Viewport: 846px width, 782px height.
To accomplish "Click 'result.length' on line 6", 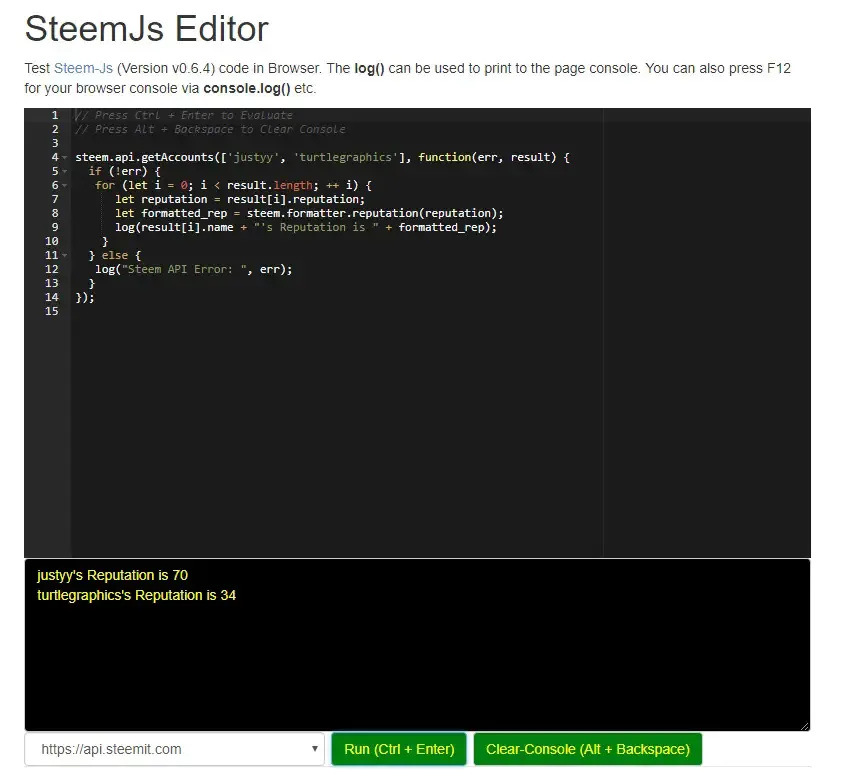I will (x=270, y=185).
